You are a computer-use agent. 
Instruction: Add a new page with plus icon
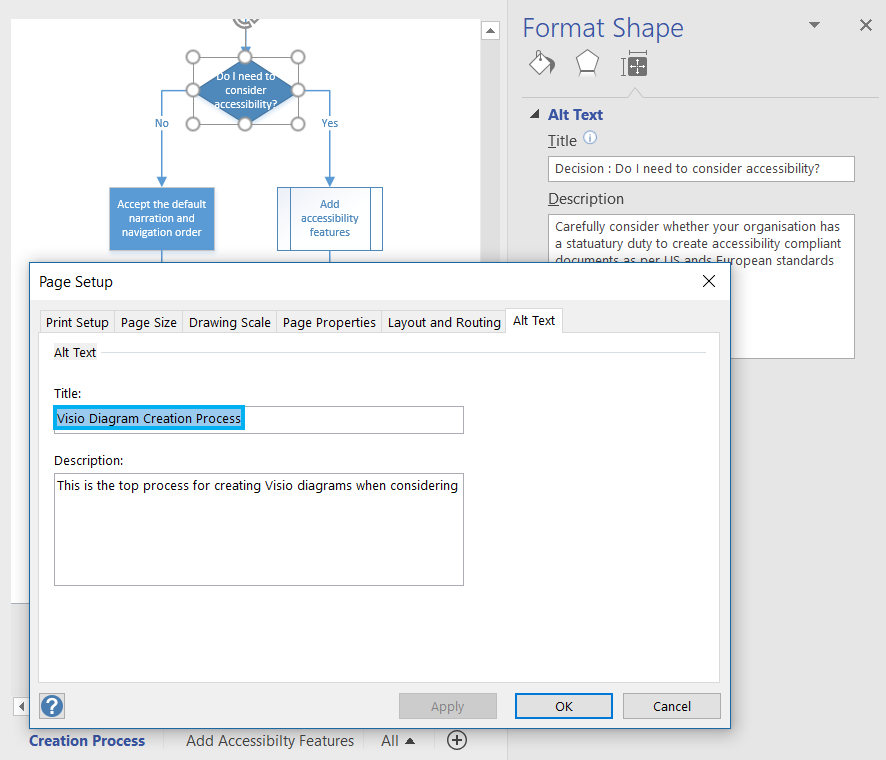coord(457,740)
